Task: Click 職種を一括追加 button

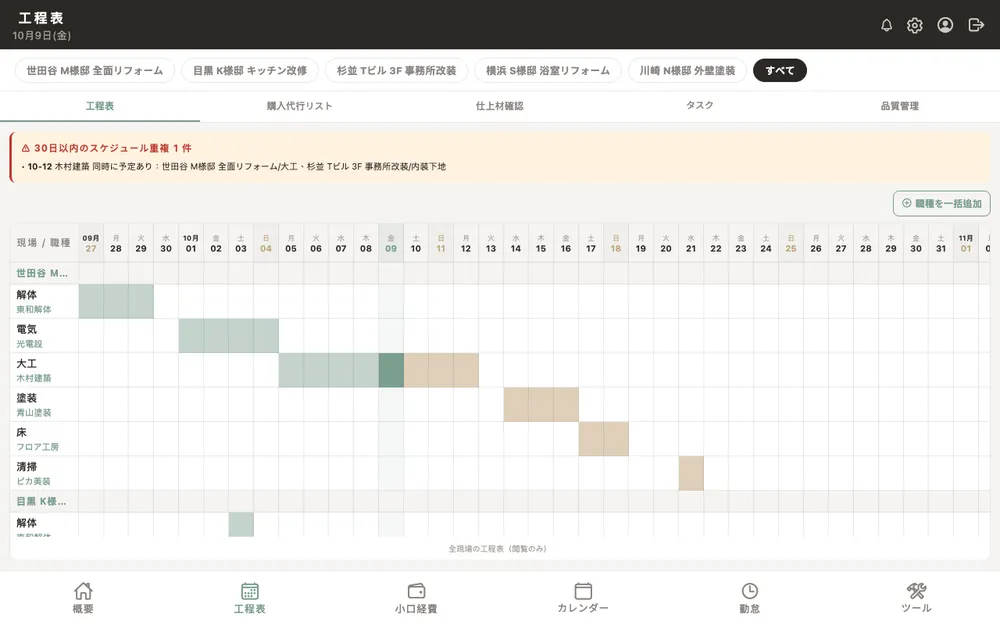Action: pos(941,203)
